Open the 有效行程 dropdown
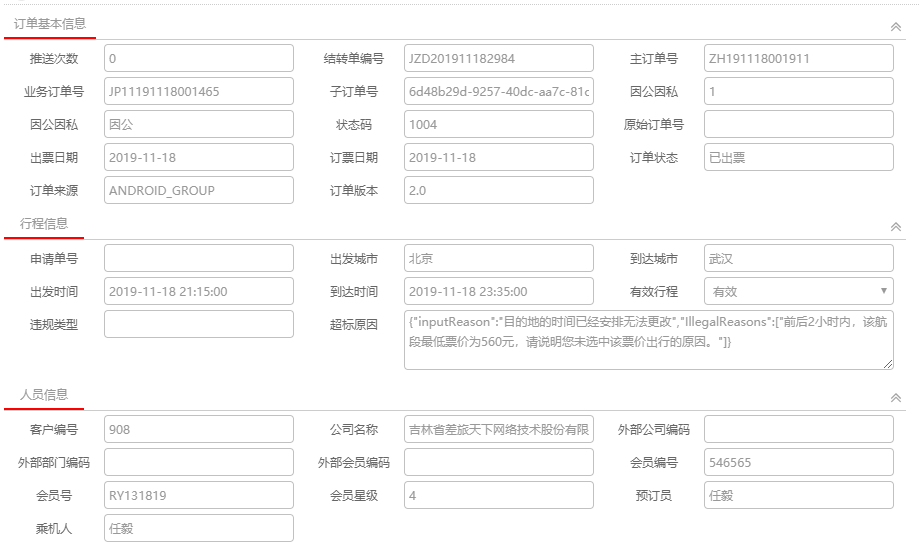The height and width of the screenshot is (548, 920). [799, 291]
